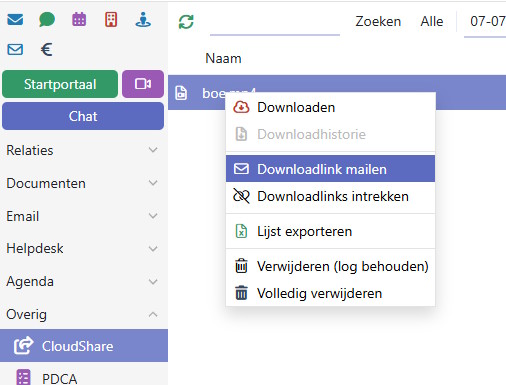Click the euro sign icon
Viewport: 506px width, 385px height.
point(47,50)
